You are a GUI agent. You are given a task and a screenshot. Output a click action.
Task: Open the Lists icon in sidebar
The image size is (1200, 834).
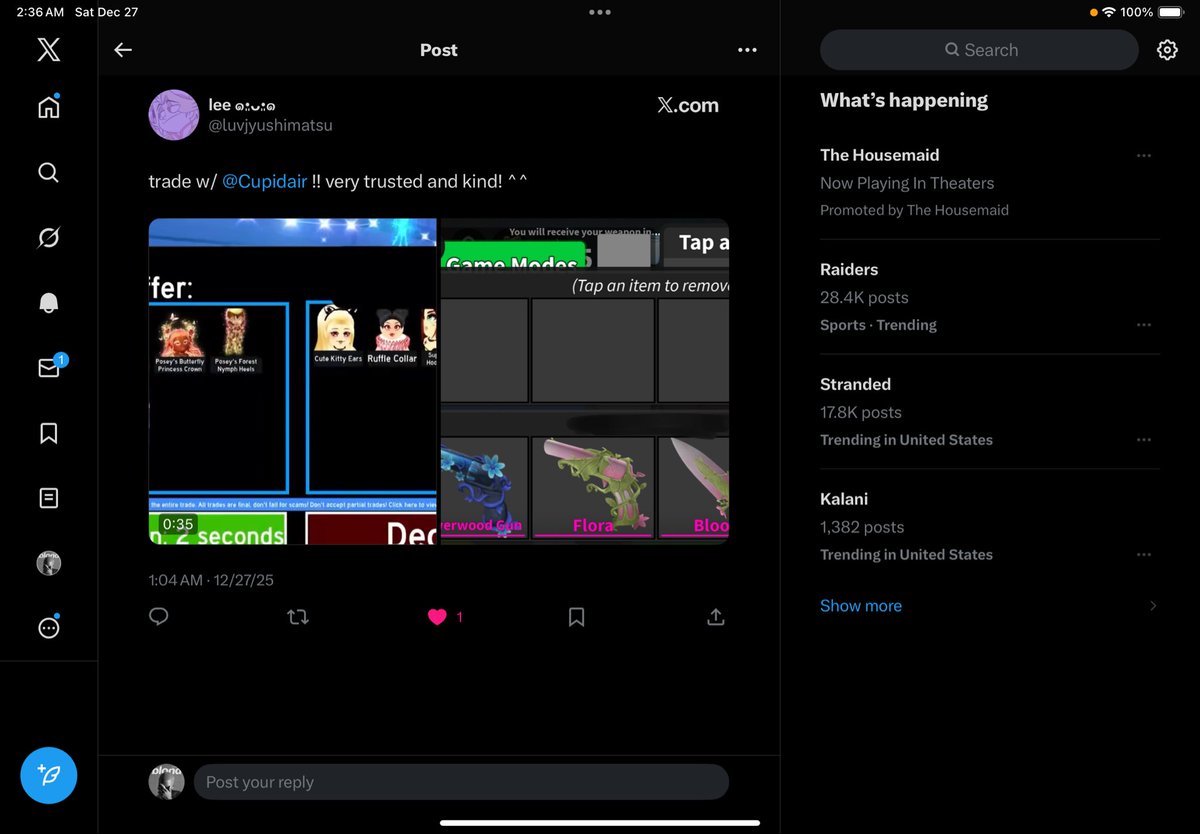pyautogui.click(x=48, y=498)
